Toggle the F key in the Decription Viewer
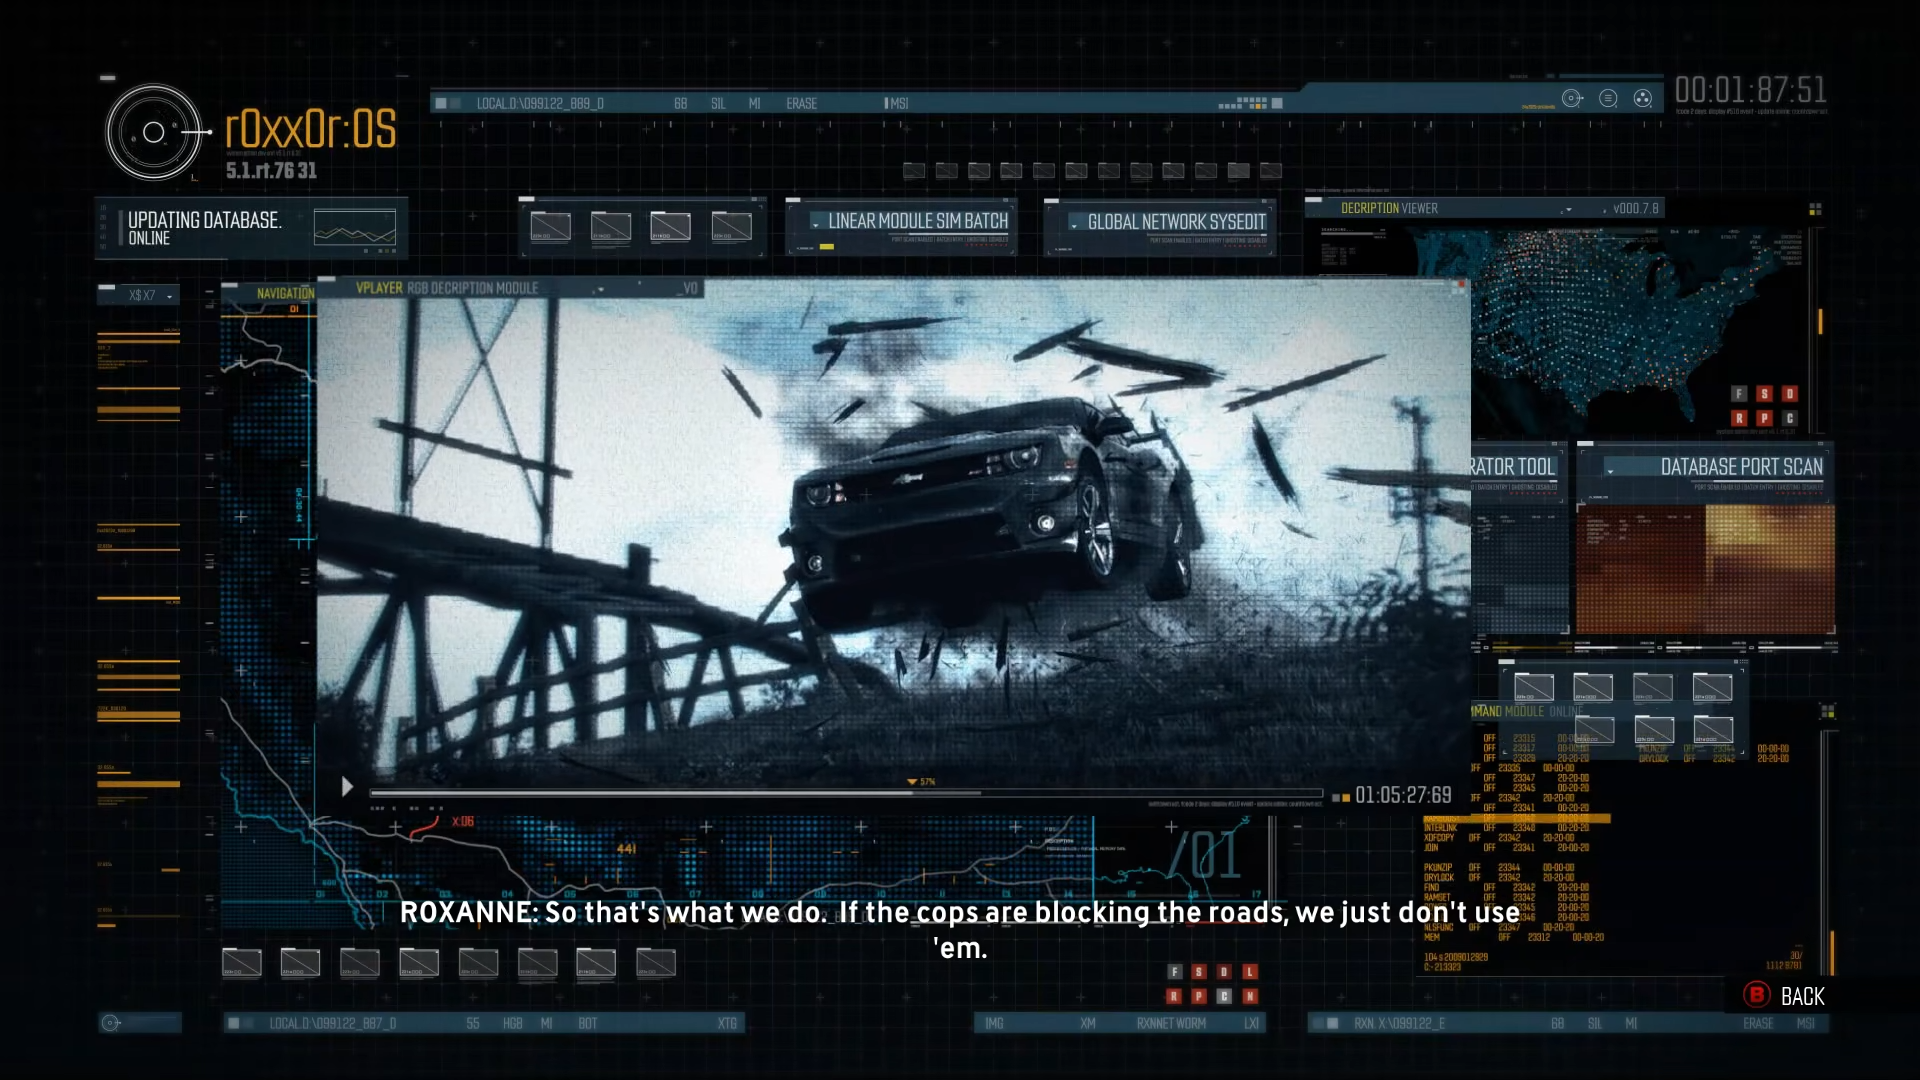The height and width of the screenshot is (1080, 1920). pyautogui.click(x=1739, y=394)
